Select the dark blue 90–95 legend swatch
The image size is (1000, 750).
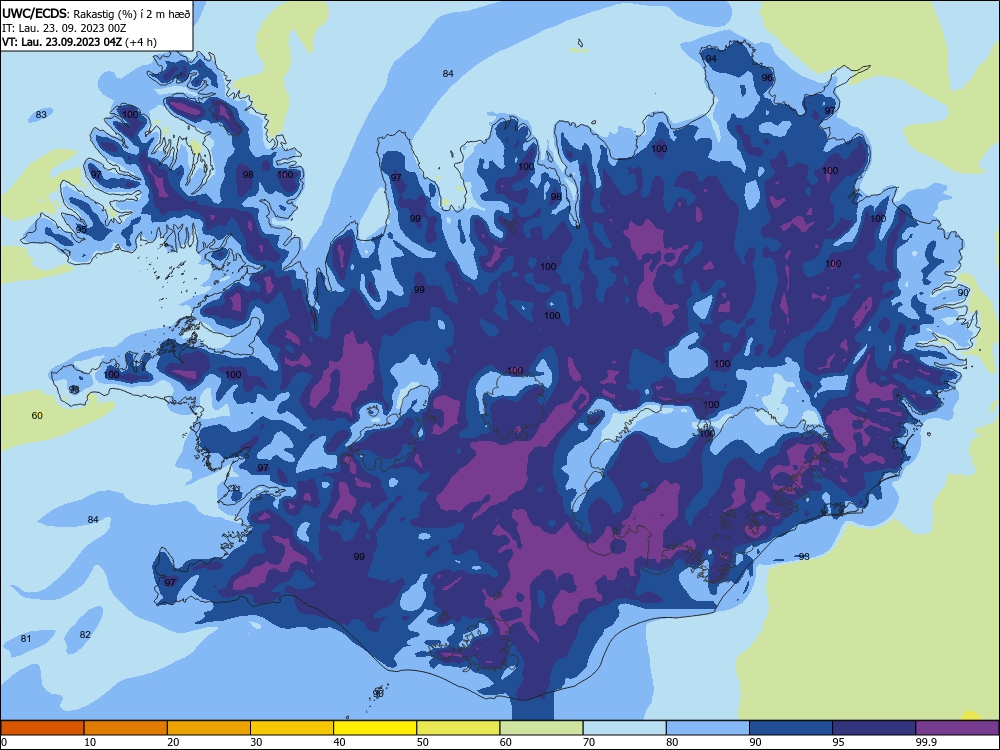[791, 728]
